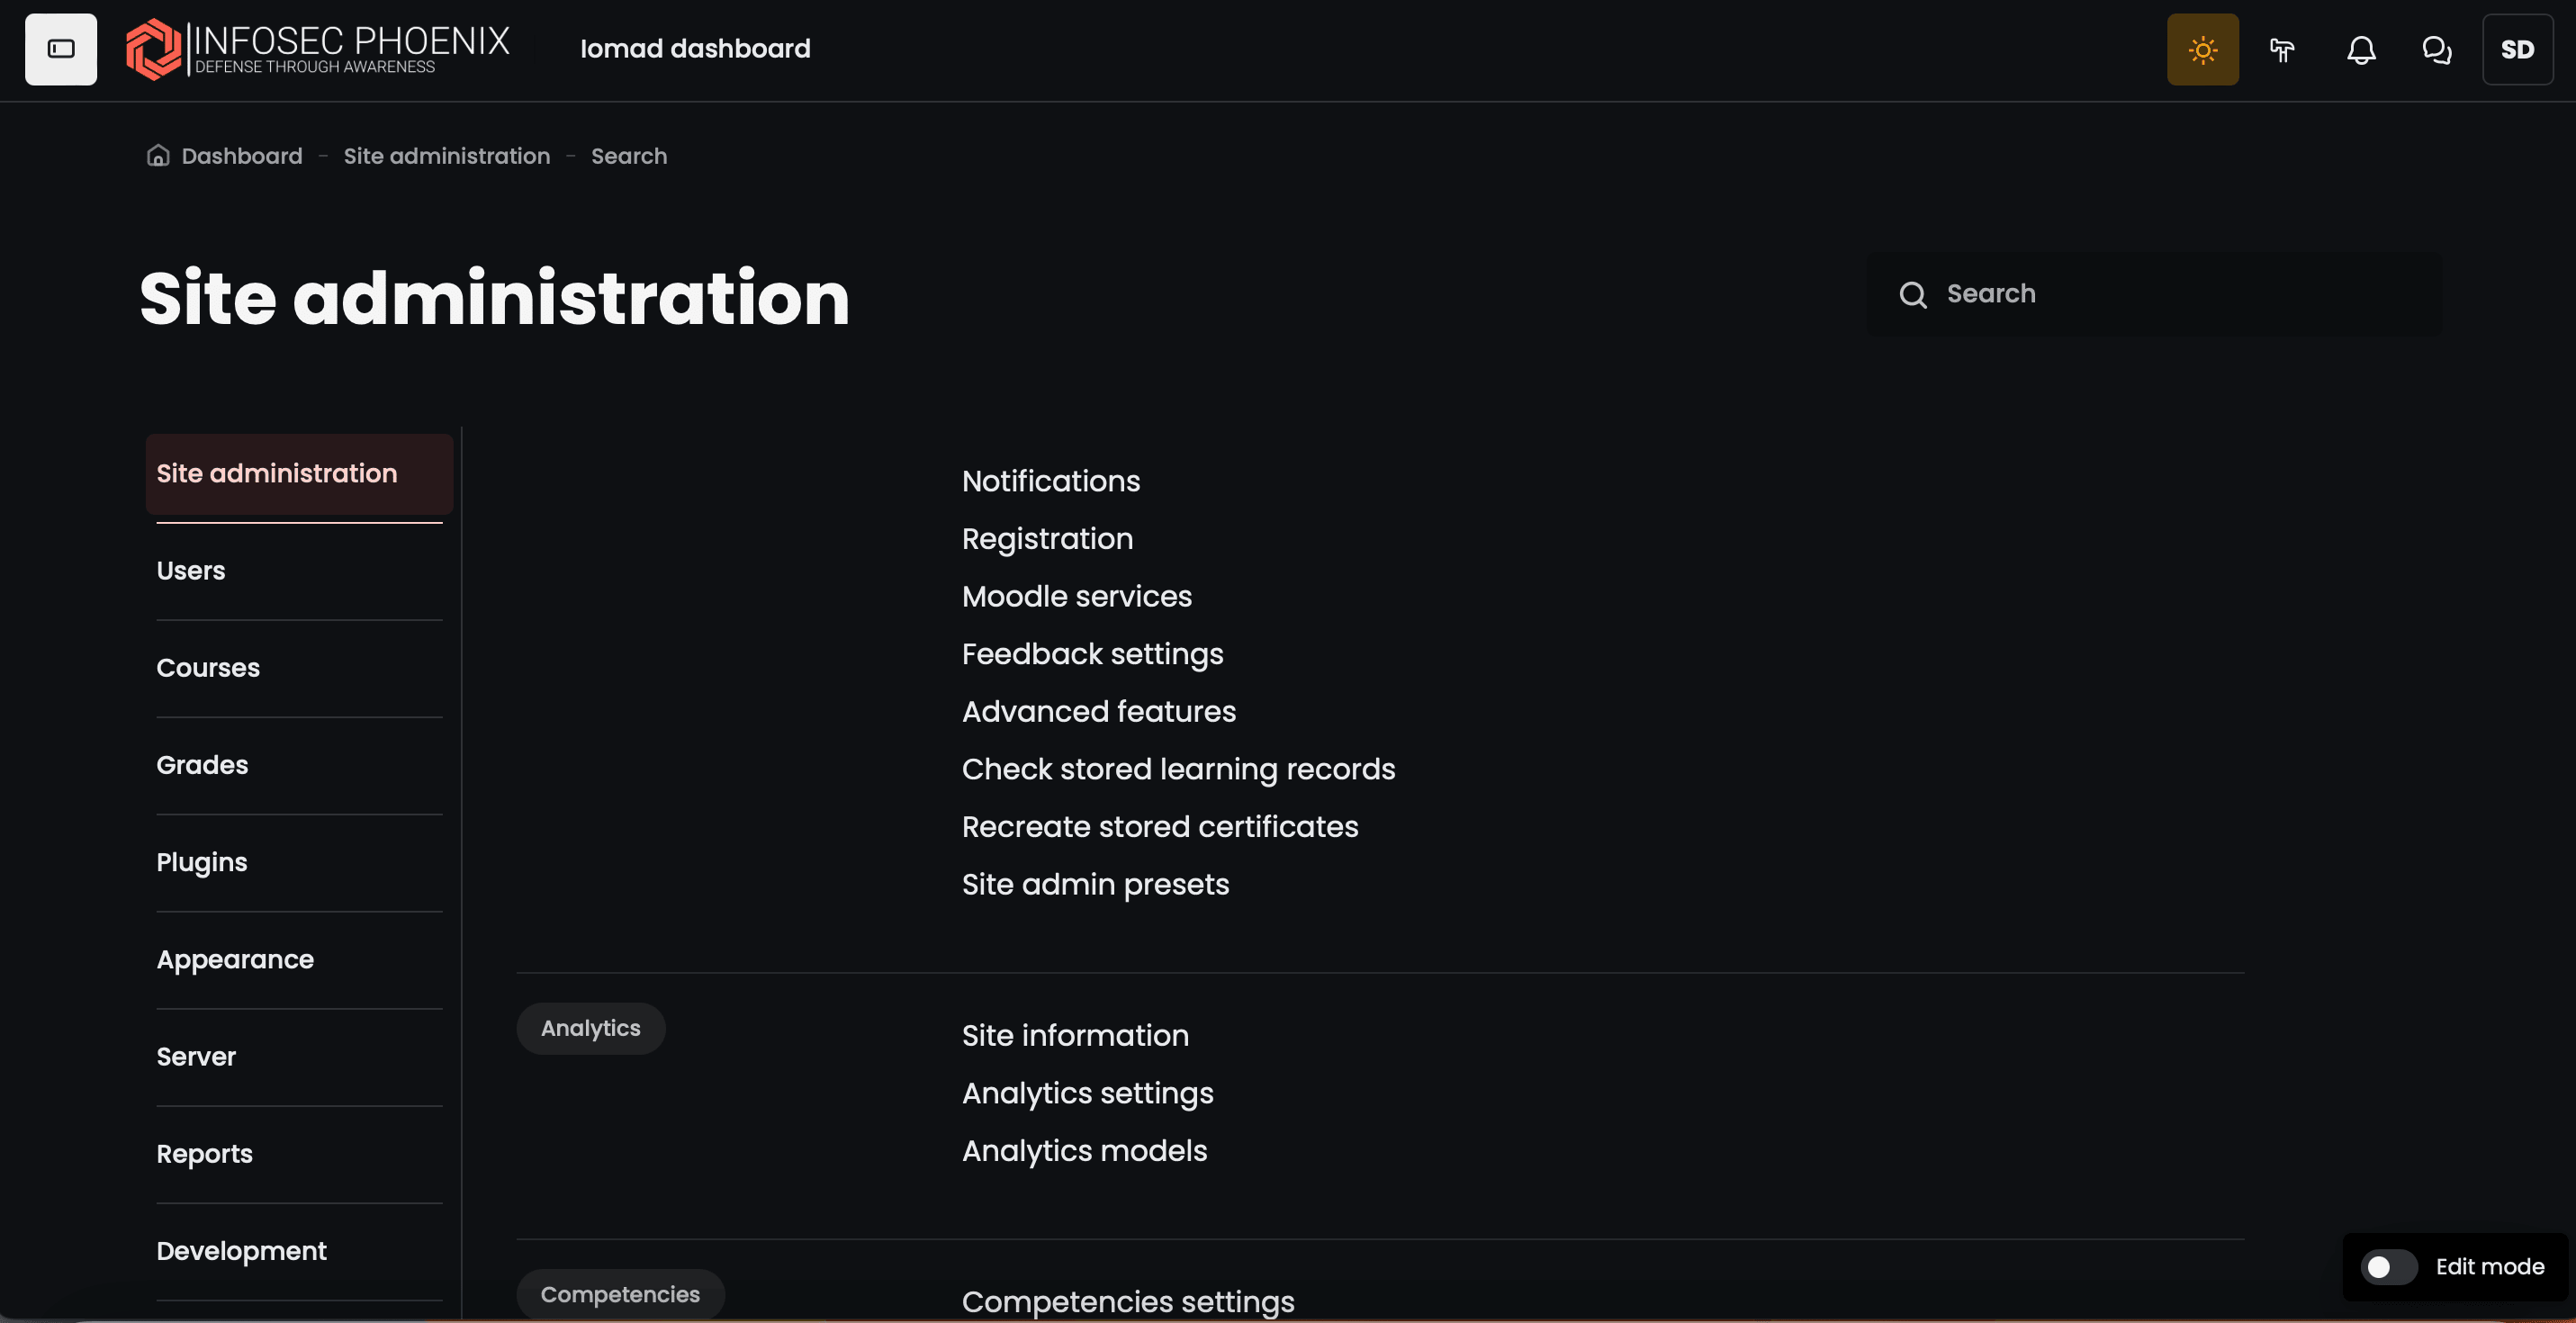Open the Server admin tab
The image size is (2576, 1323).
tap(196, 1057)
